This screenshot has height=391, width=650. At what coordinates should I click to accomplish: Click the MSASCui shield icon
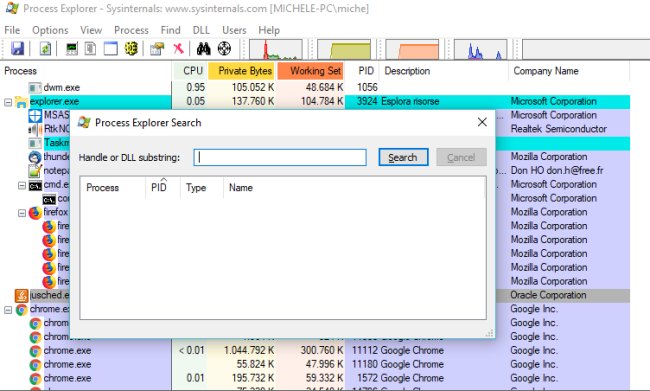coord(35,116)
